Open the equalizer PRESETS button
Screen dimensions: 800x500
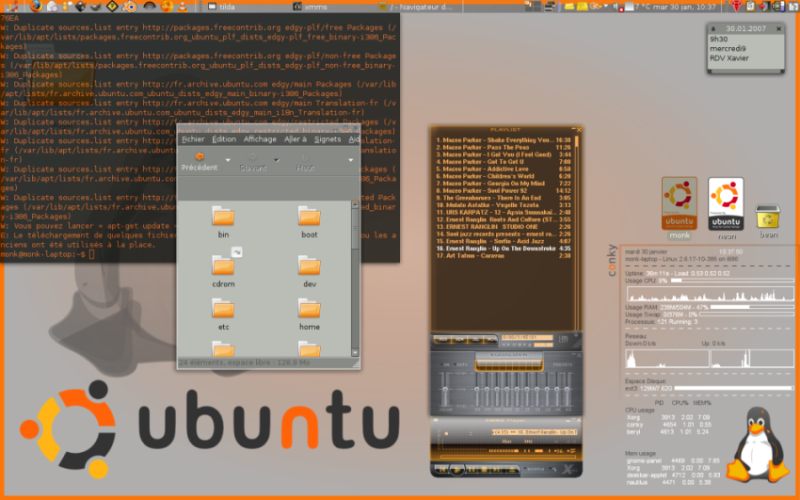tap(563, 365)
